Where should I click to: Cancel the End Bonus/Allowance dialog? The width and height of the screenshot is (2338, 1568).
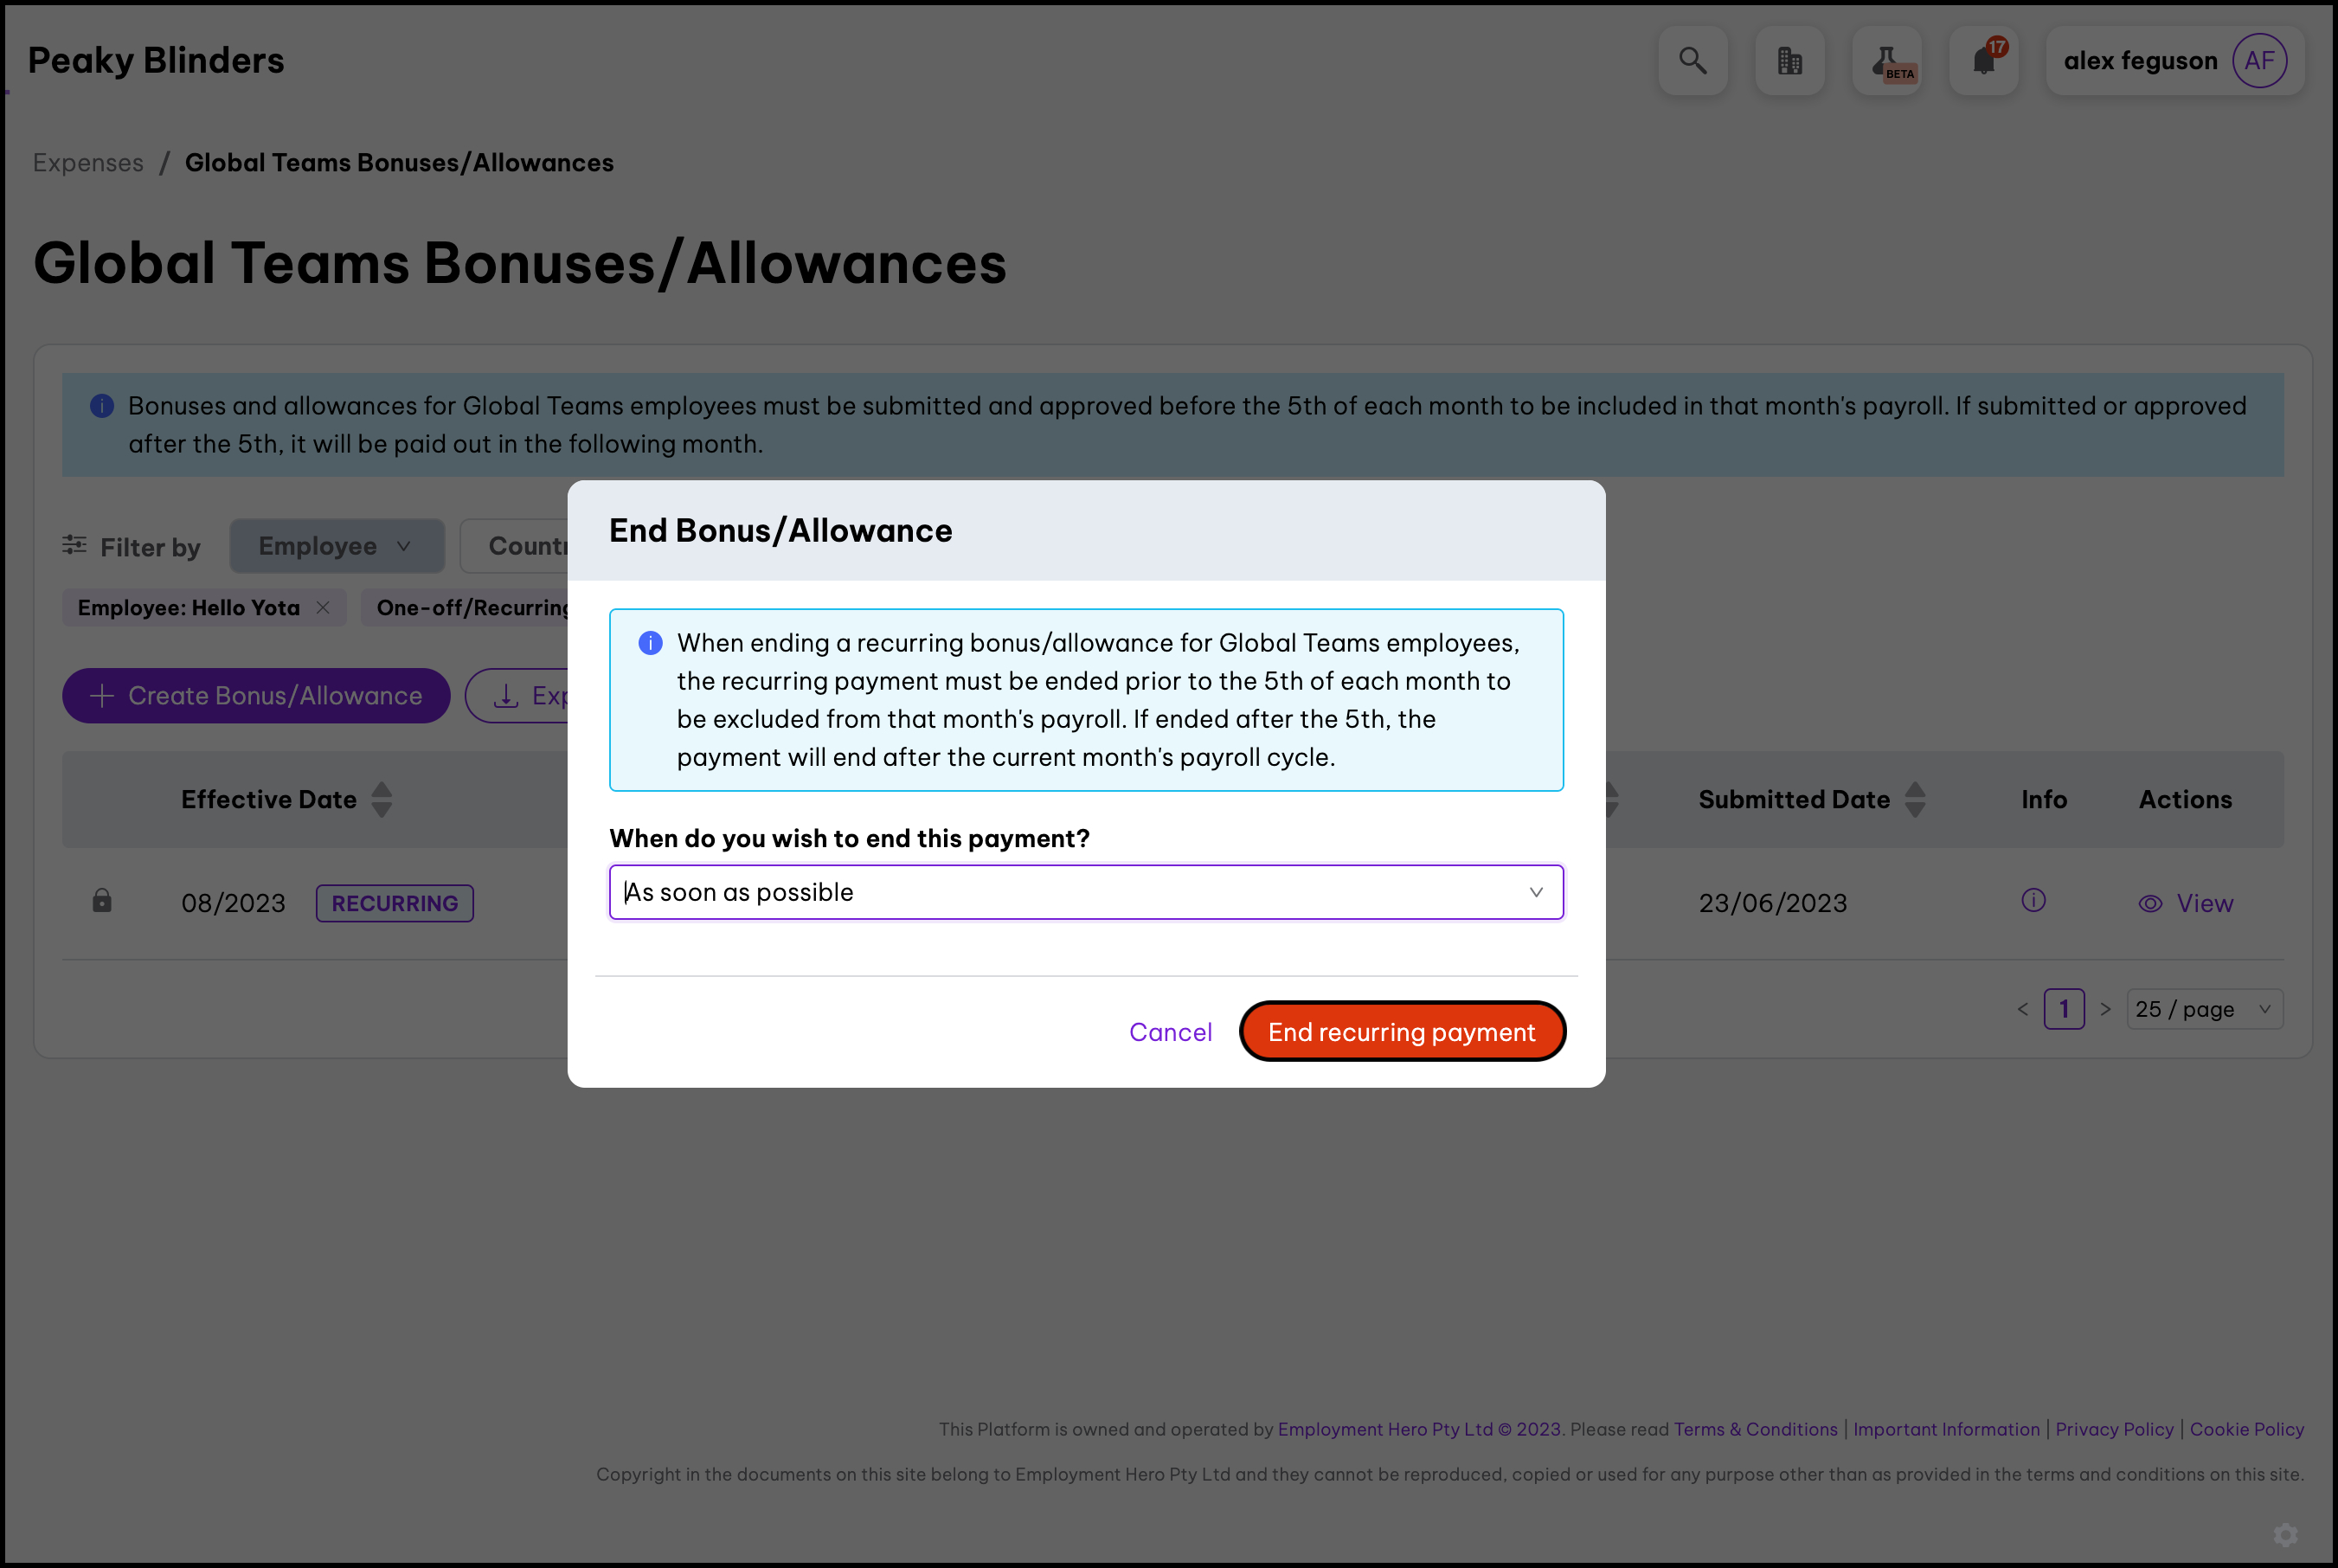[1170, 1032]
